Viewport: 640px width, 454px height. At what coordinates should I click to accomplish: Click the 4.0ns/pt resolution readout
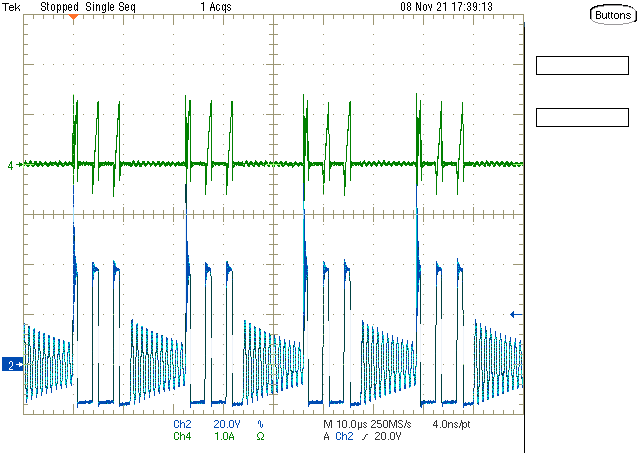tap(452, 425)
